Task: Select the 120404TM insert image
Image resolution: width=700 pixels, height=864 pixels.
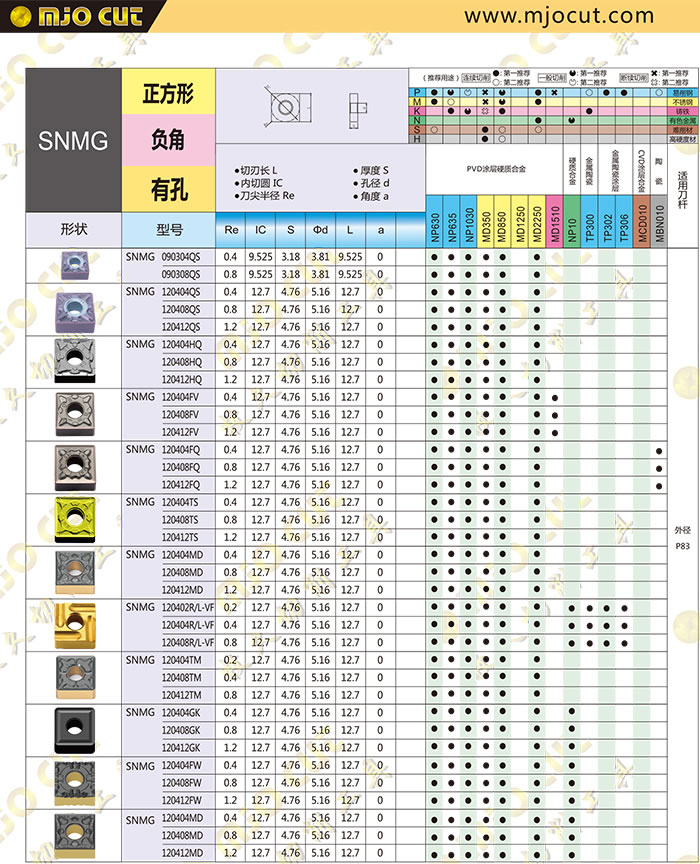Action: [x=76, y=678]
